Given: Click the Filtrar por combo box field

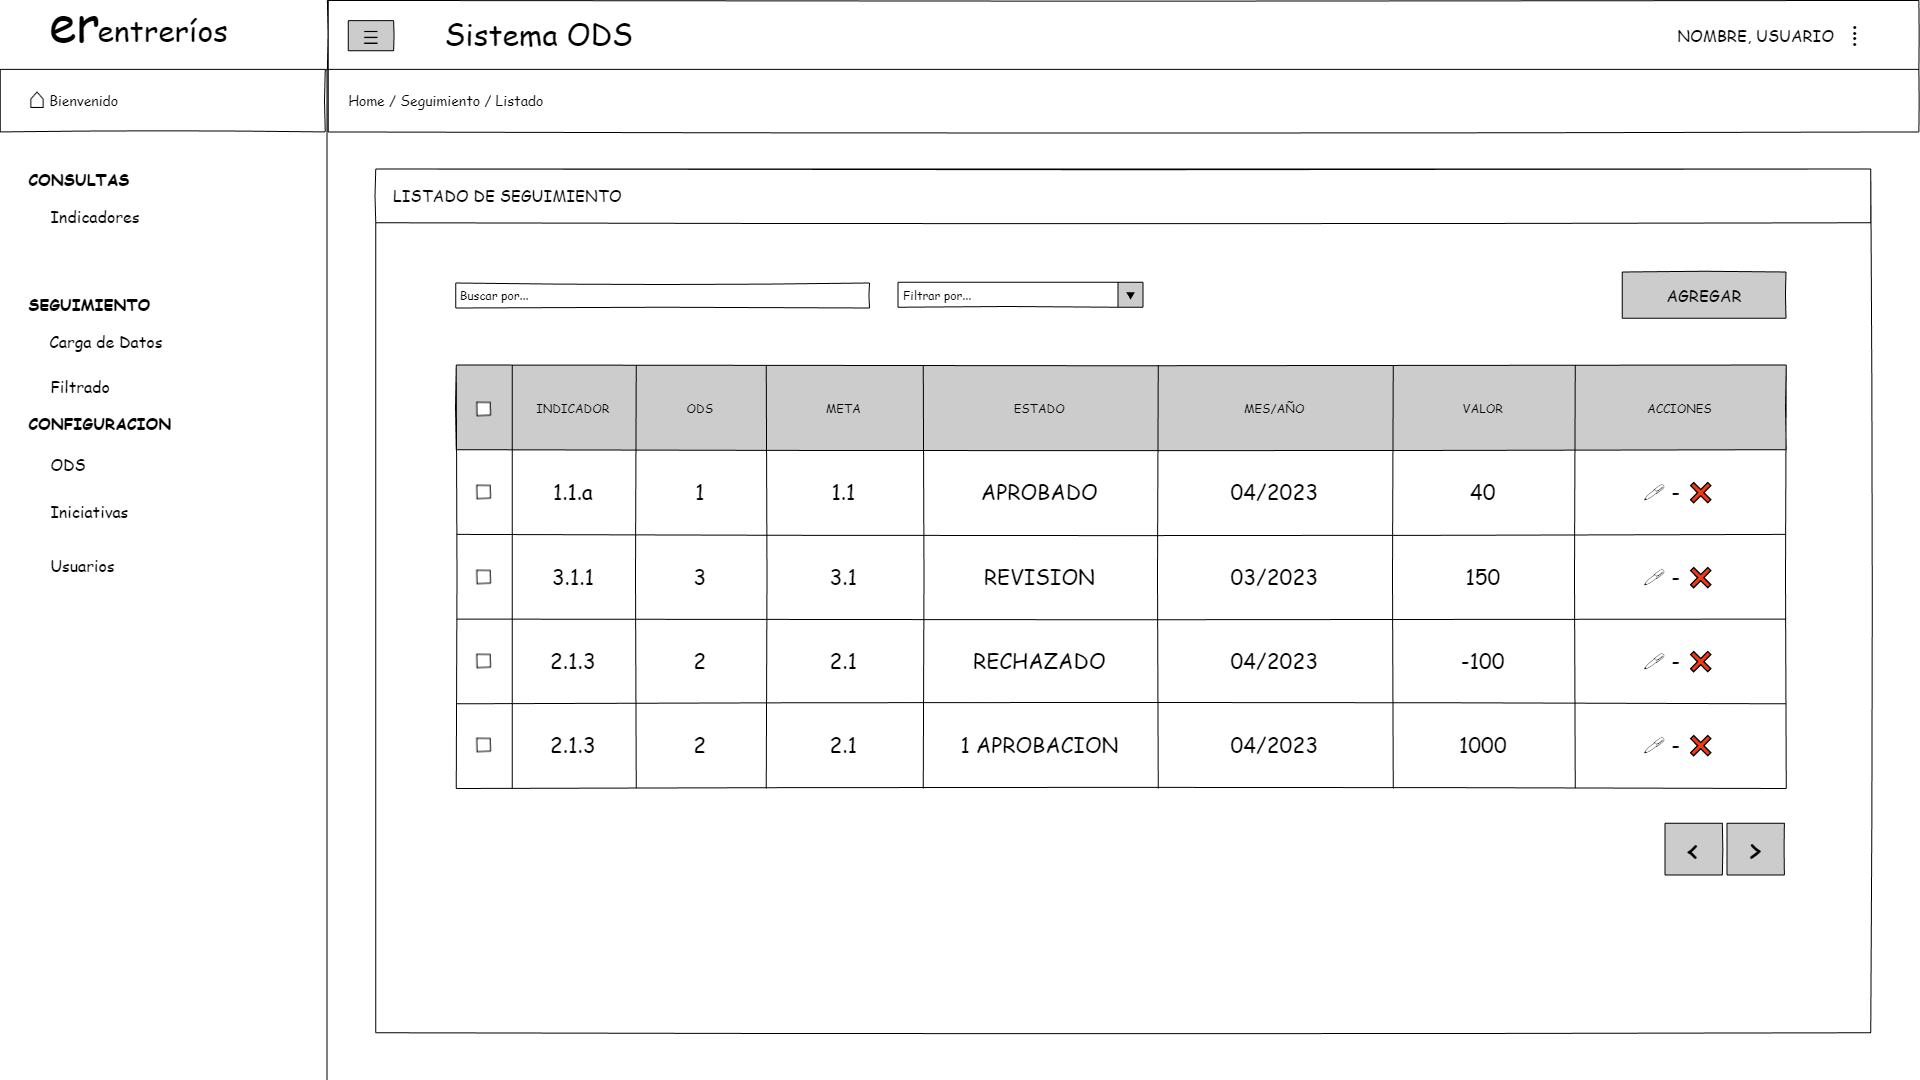Looking at the screenshot, I should (x=1006, y=295).
